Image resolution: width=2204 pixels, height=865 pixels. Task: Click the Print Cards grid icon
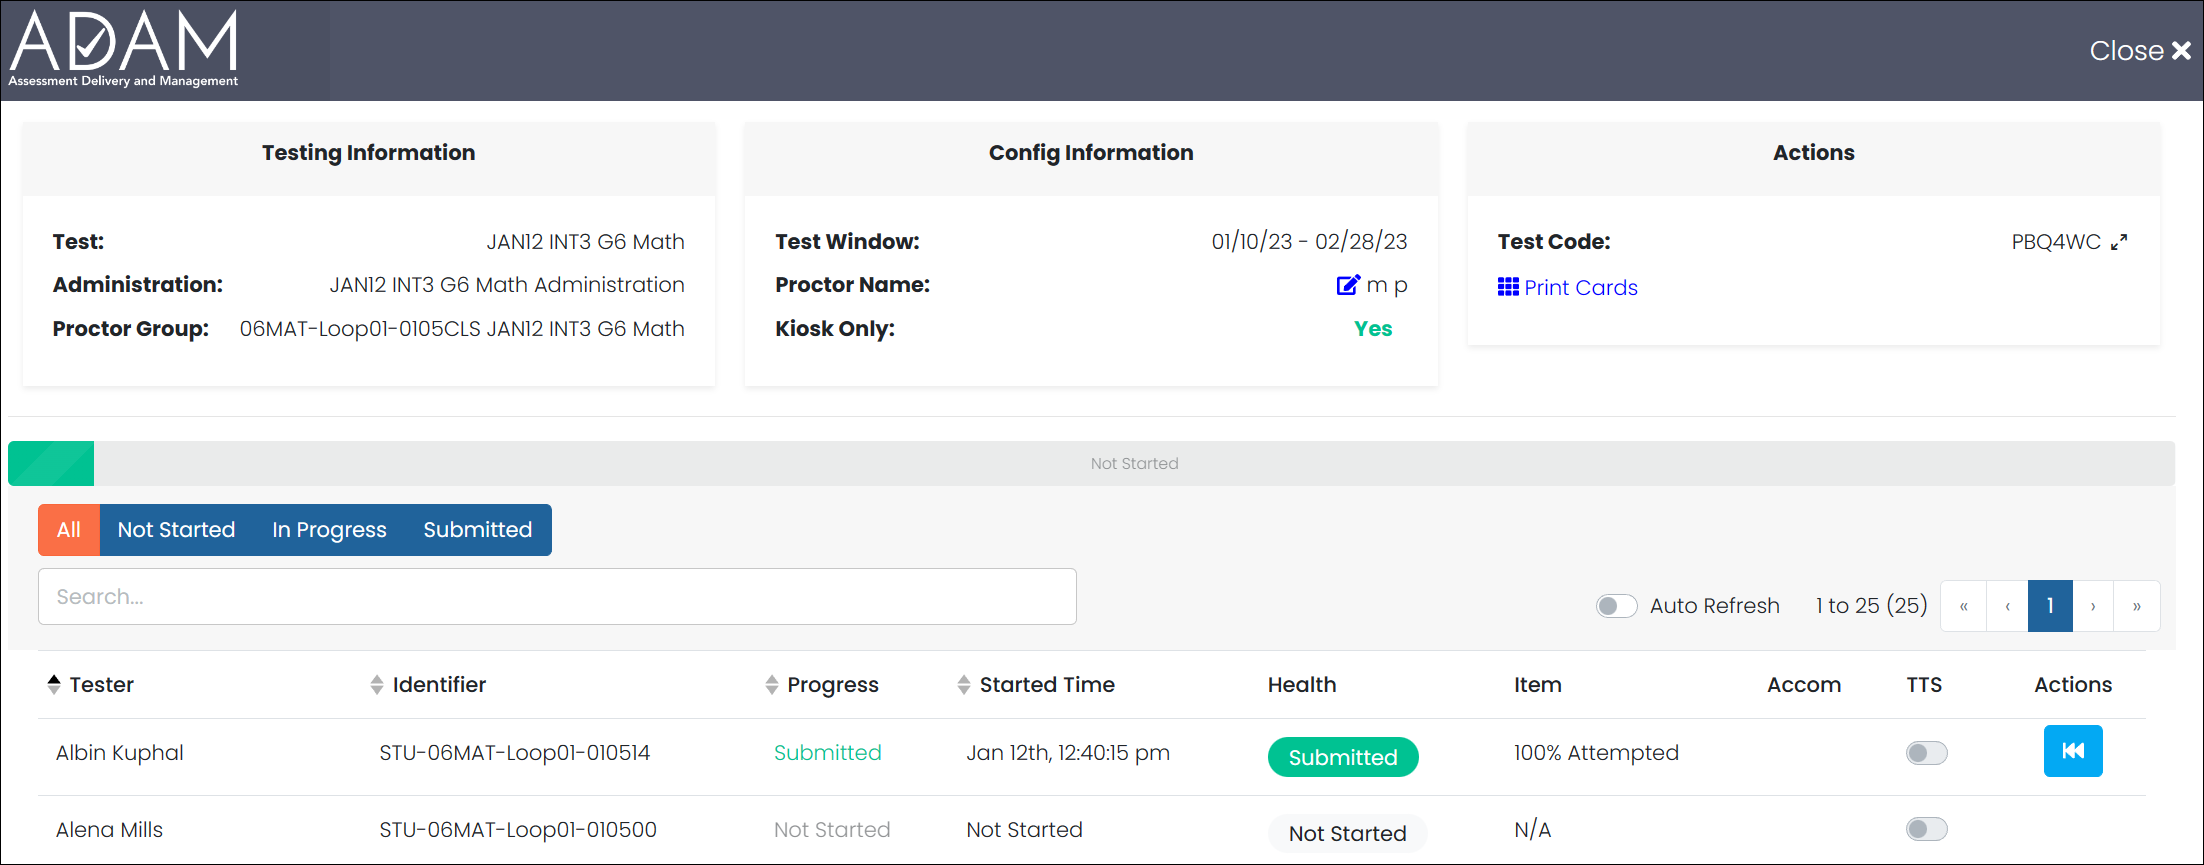click(1508, 287)
